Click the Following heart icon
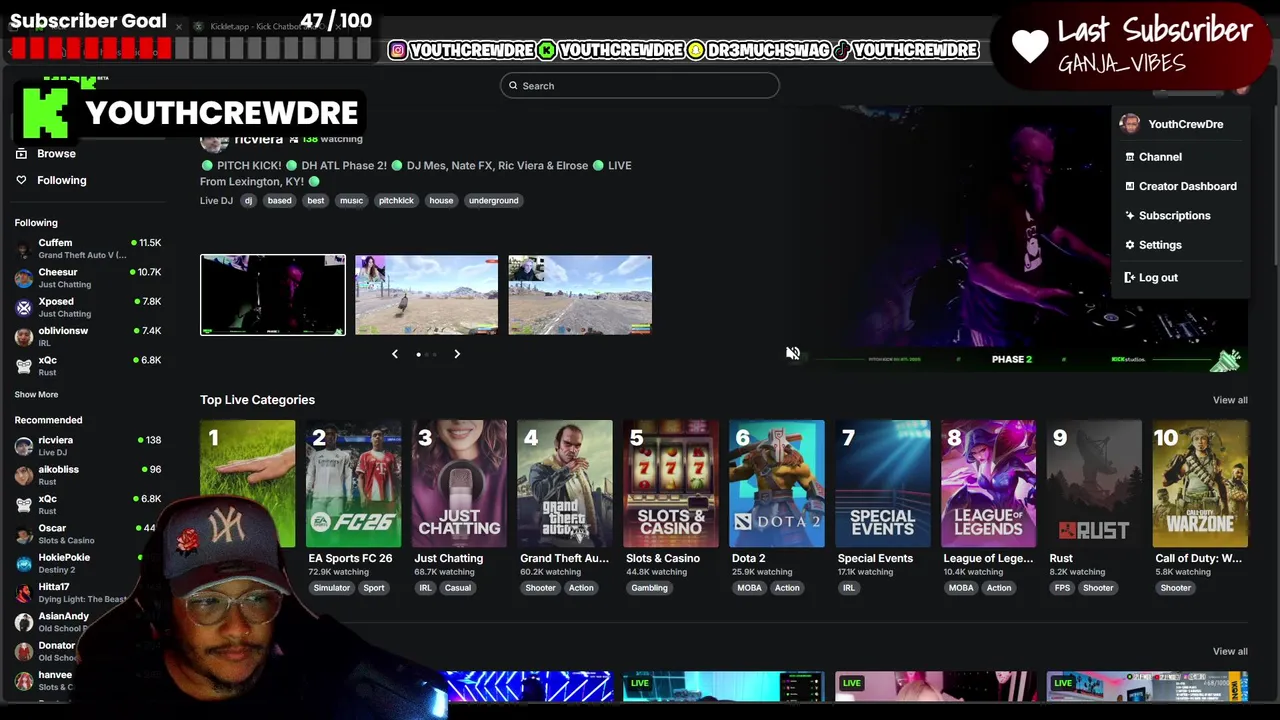The width and height of the screenshot is (1280, 720). 21,180
